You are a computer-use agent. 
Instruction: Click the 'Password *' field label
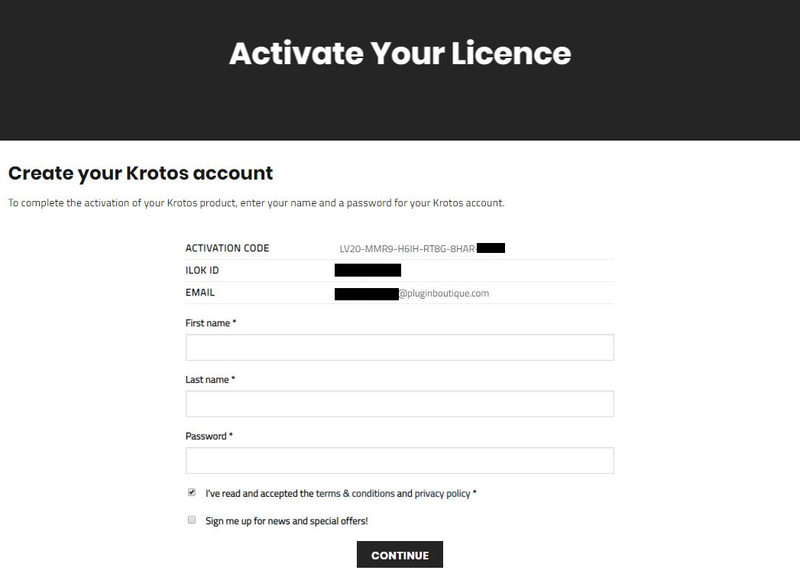(209, 436)
